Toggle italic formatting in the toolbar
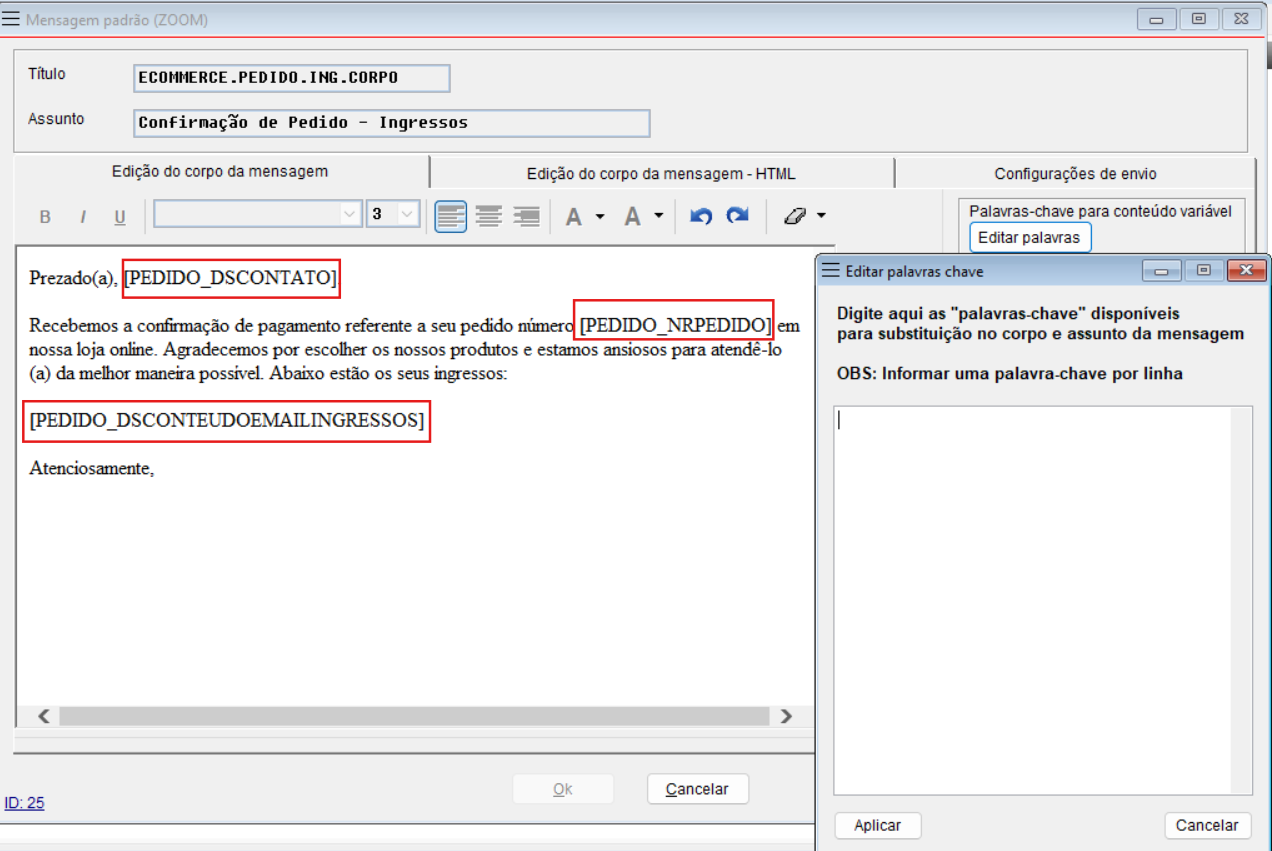Viewport: 1272px width, 851px height. tap(83, 217)
